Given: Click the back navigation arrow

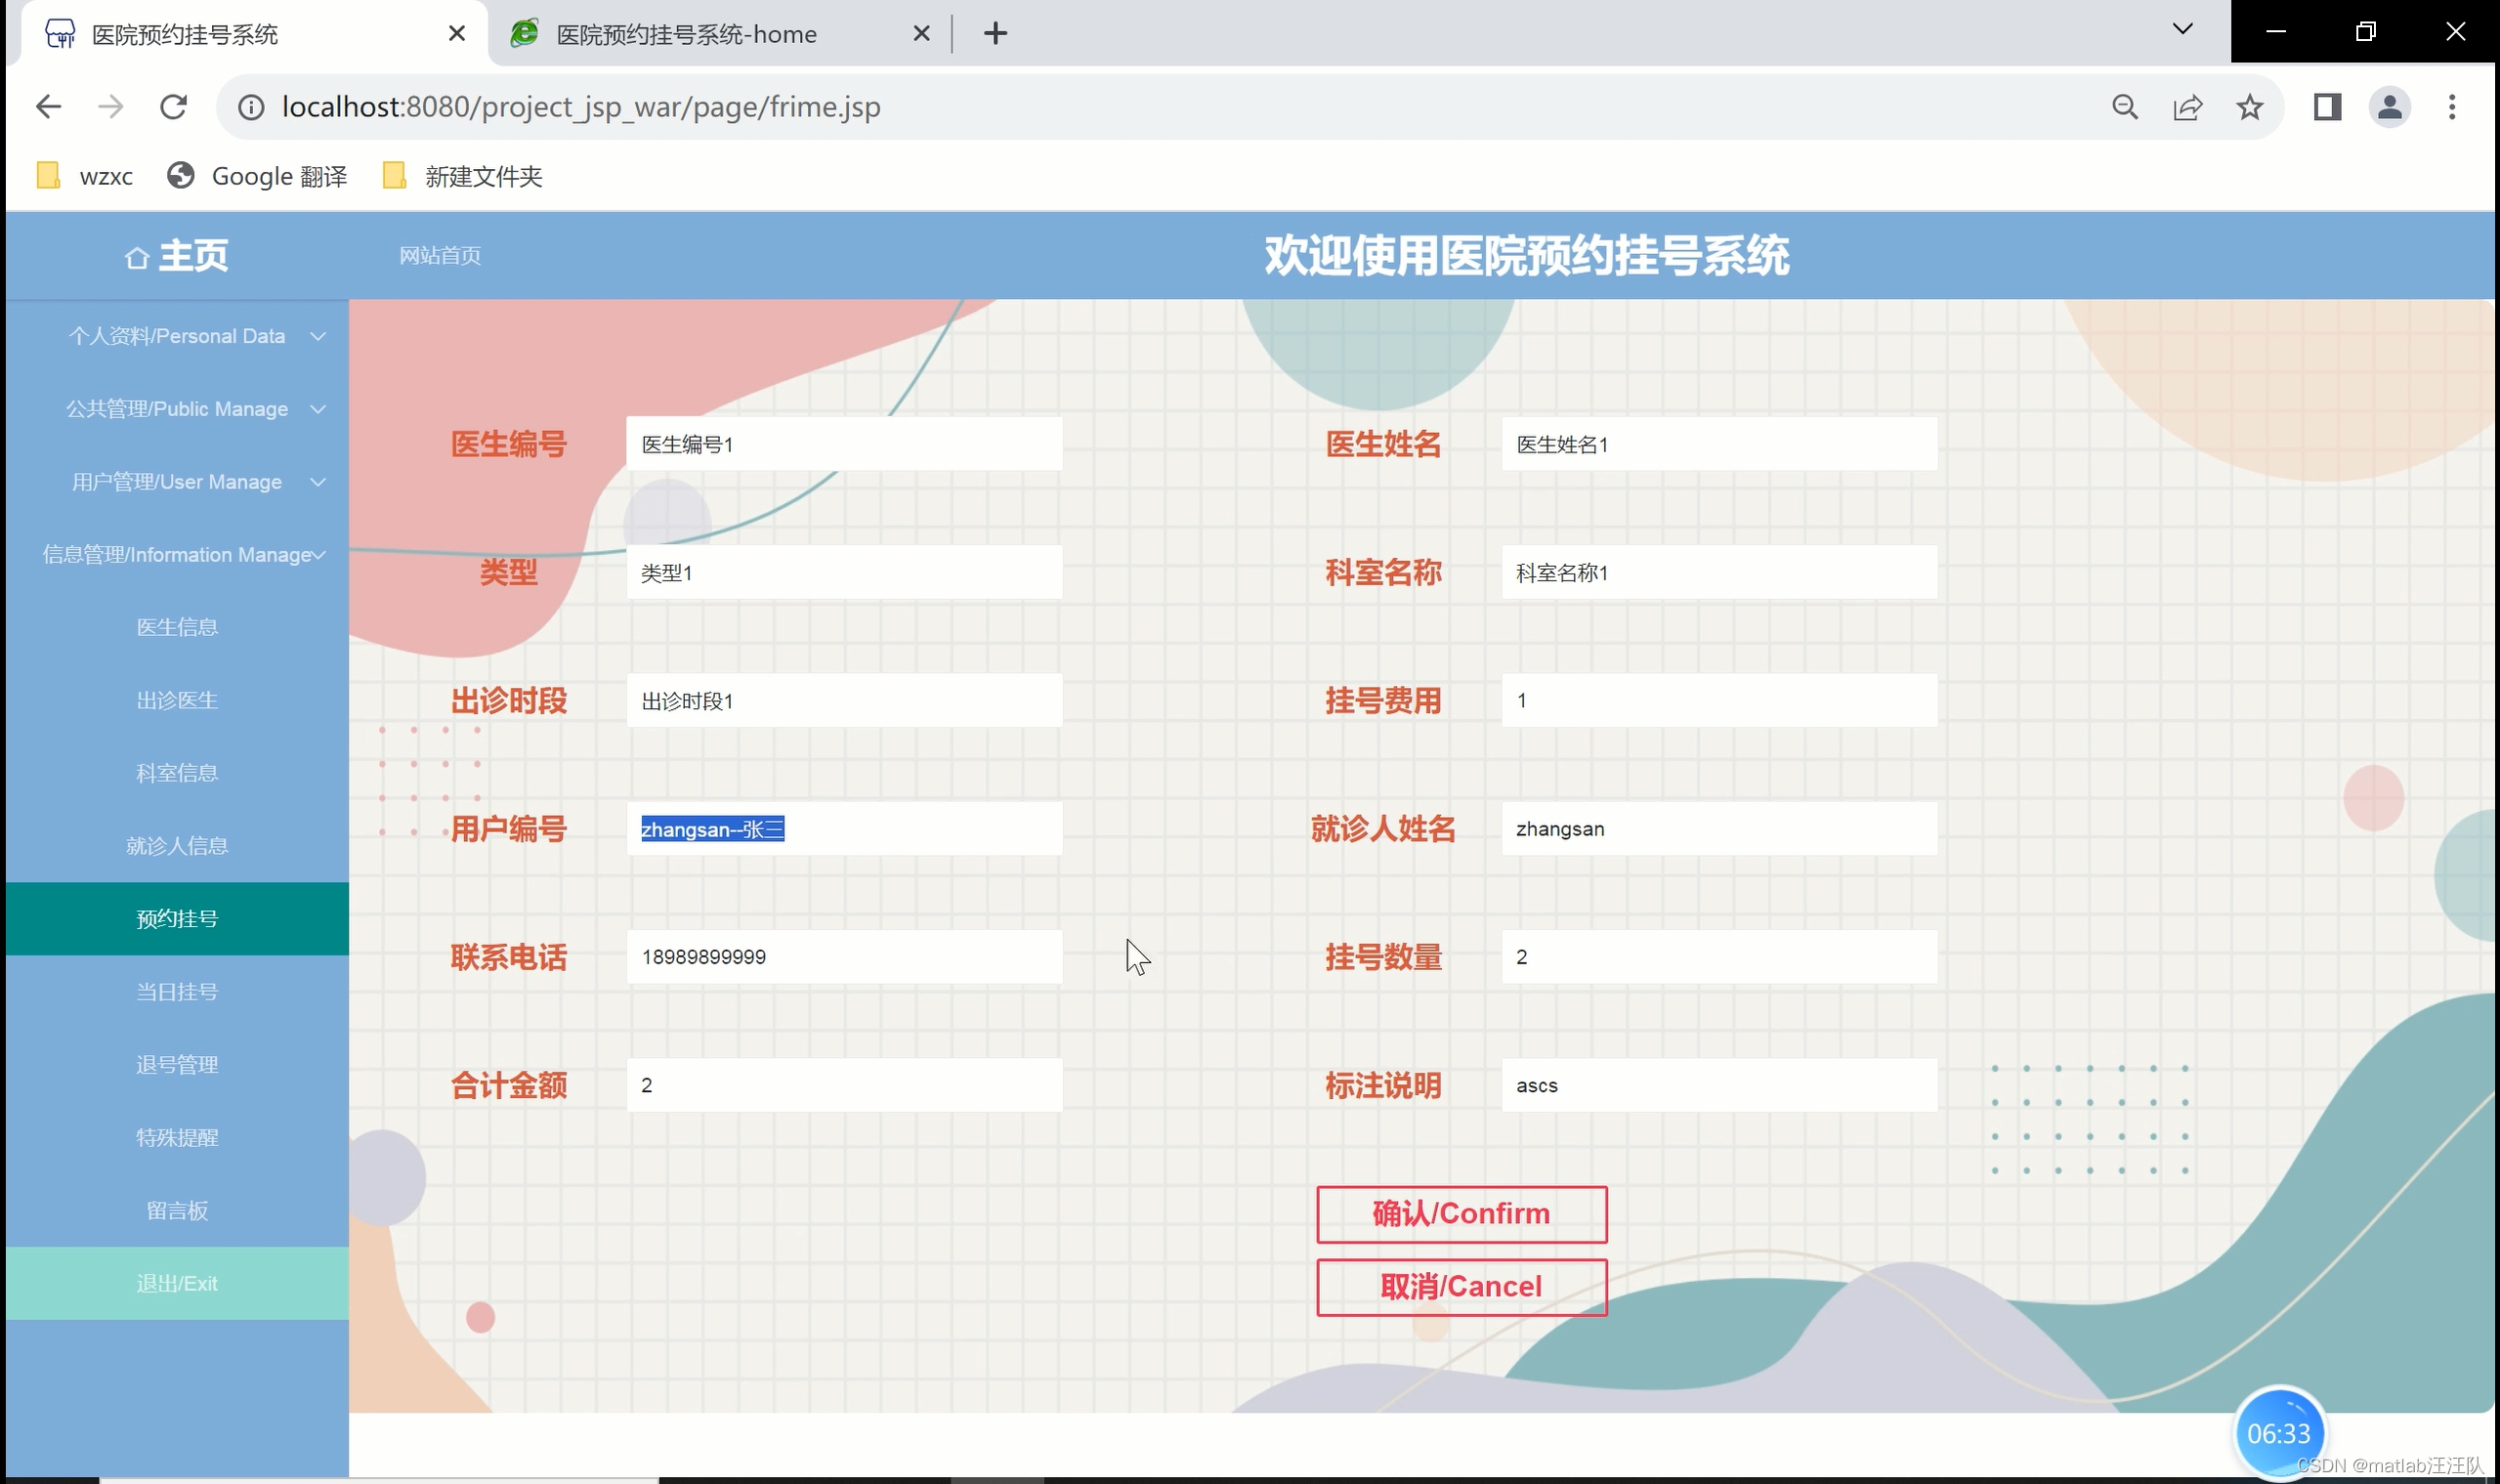Looking at the screenshot, I should click(48, 107).
